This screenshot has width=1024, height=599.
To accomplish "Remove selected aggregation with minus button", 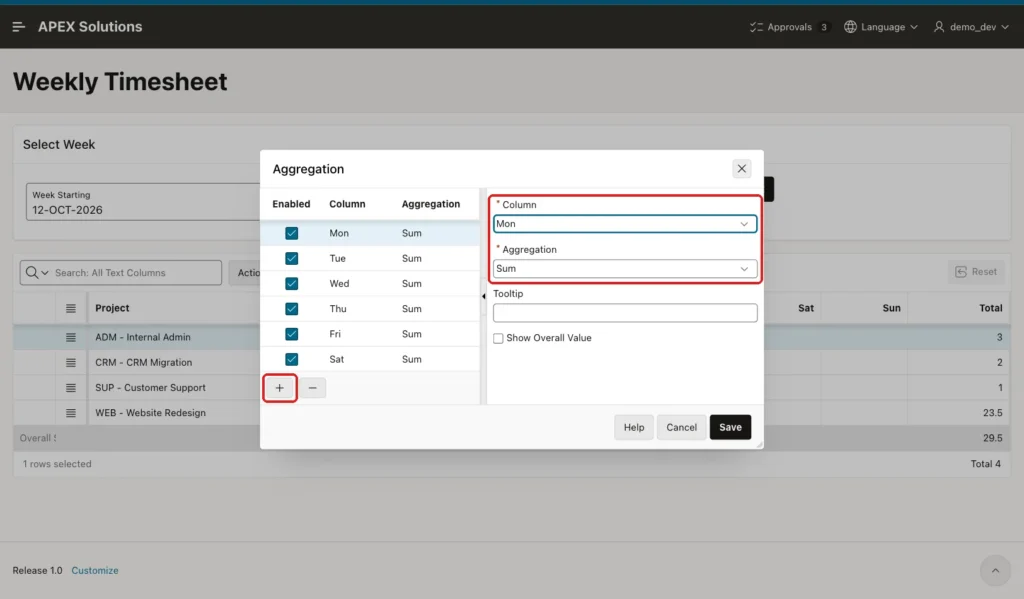I will pyautogui.click(x=313, y=388).
